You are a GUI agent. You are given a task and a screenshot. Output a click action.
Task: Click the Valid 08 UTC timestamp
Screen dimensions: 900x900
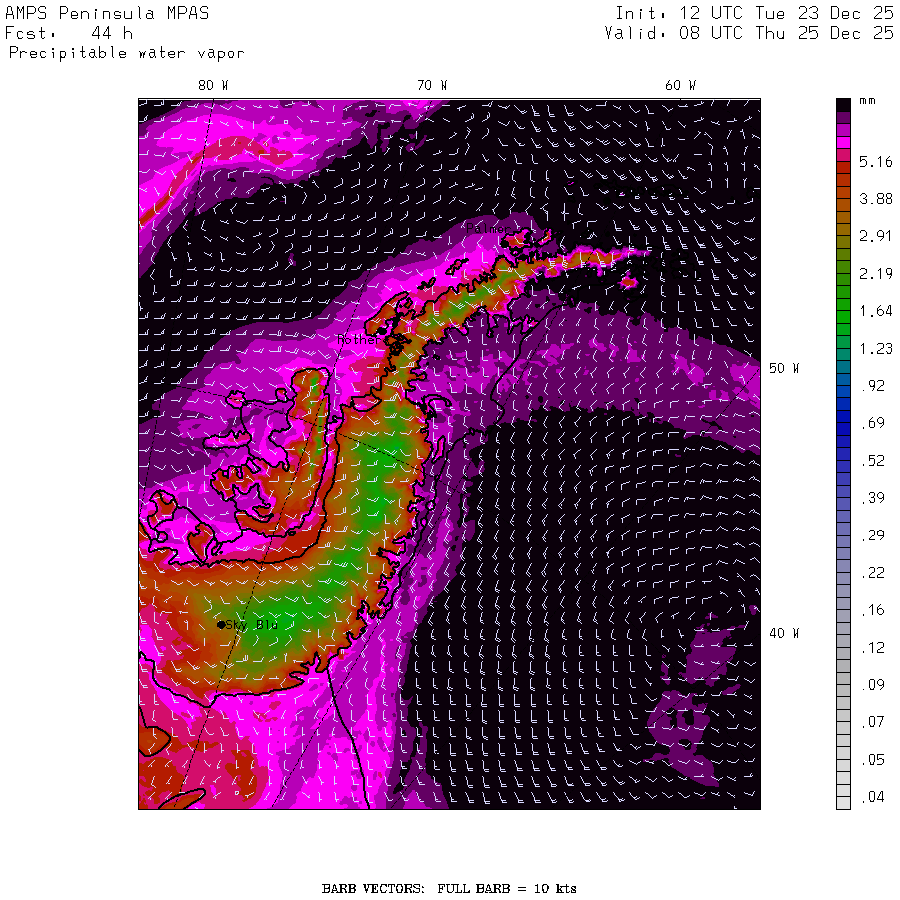pos(748,33)
